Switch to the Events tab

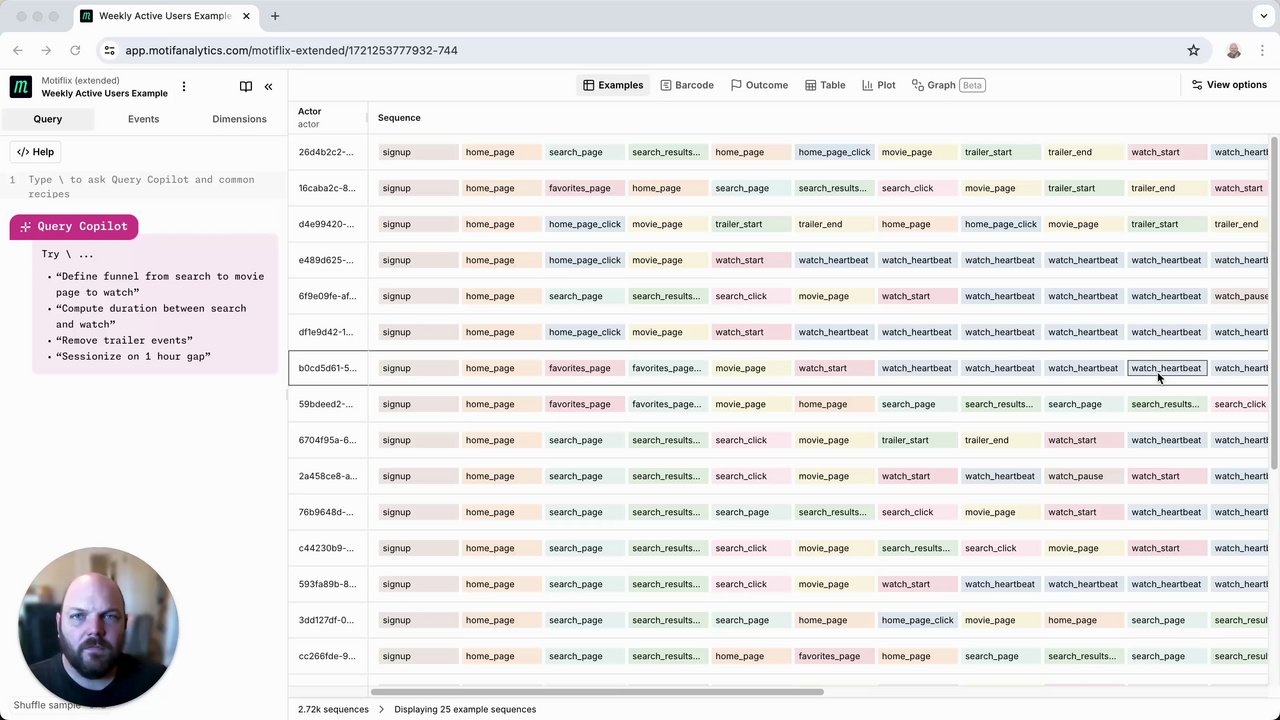[143, 119]
